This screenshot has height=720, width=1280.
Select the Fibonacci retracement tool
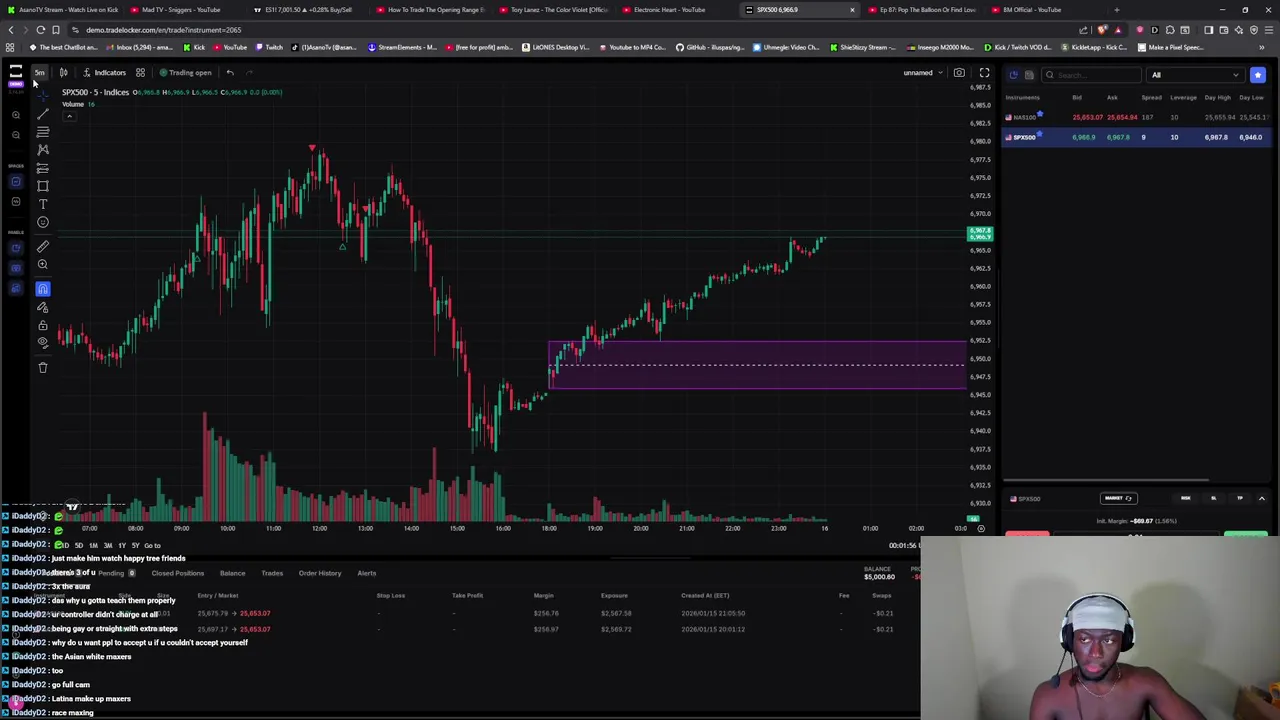click(x=43, y=131)
